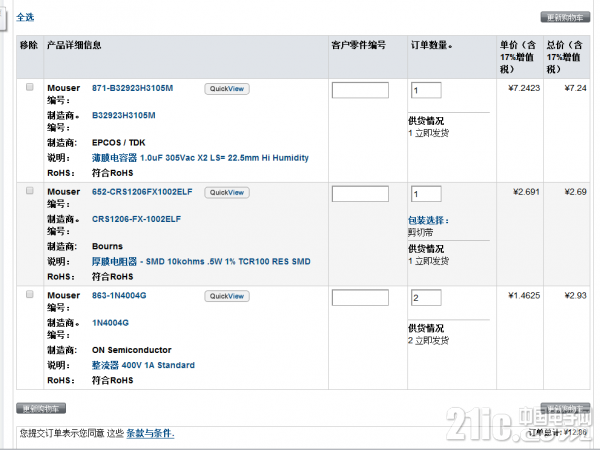Check remove box for 871-B32923H3105M row
Viewport: 600px width, 450px height.
[29, 87]
